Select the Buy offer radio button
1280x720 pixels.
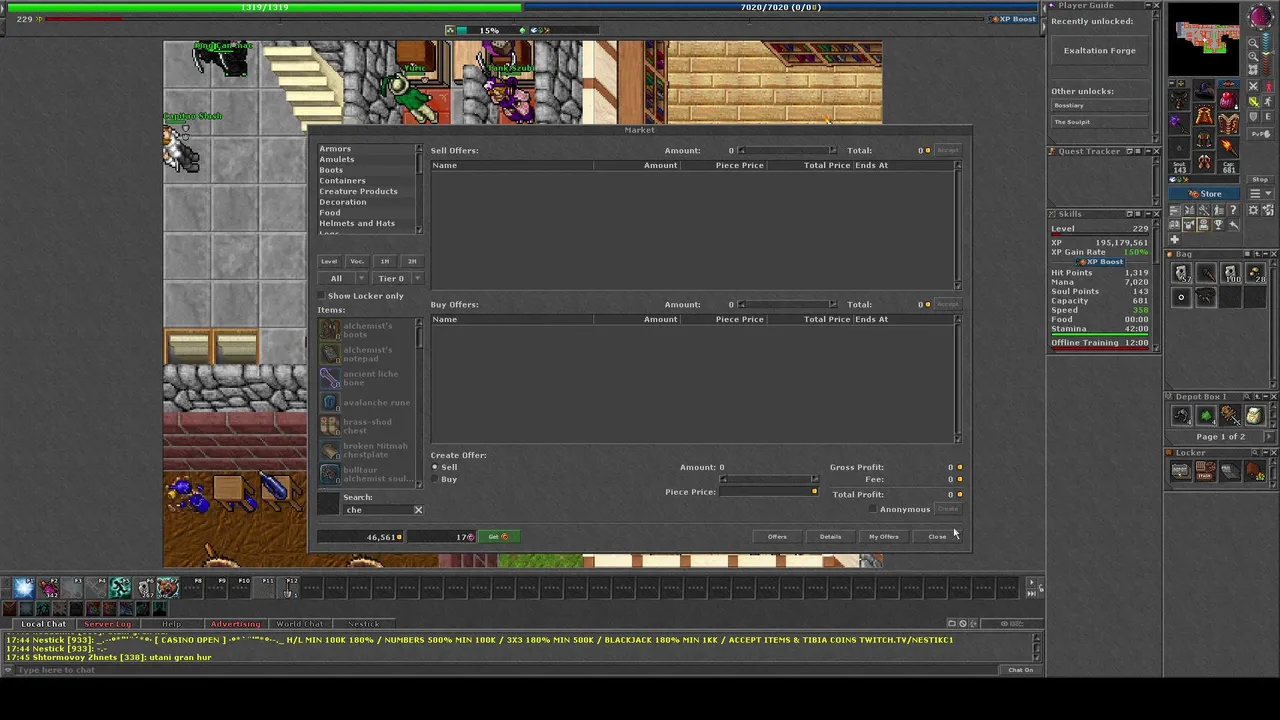pyautogui.click(x=435, y=479)
